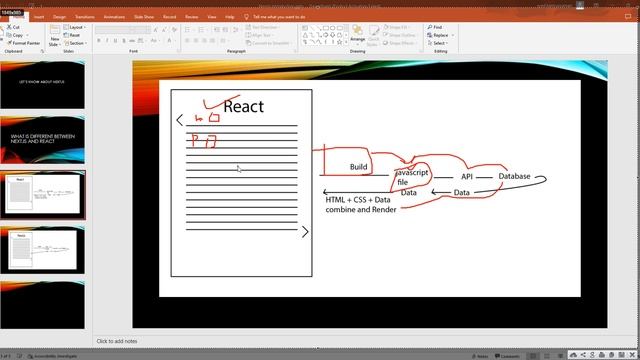Select the last blank slide thumbnail
This screenshot has height=360, width=640.
tap(42, 305)
